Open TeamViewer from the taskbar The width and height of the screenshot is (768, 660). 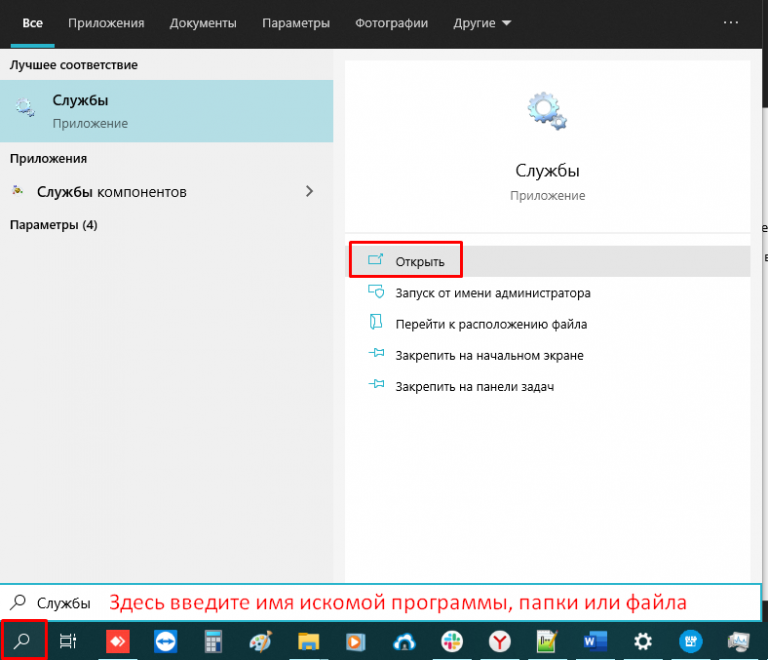point(164,641)
